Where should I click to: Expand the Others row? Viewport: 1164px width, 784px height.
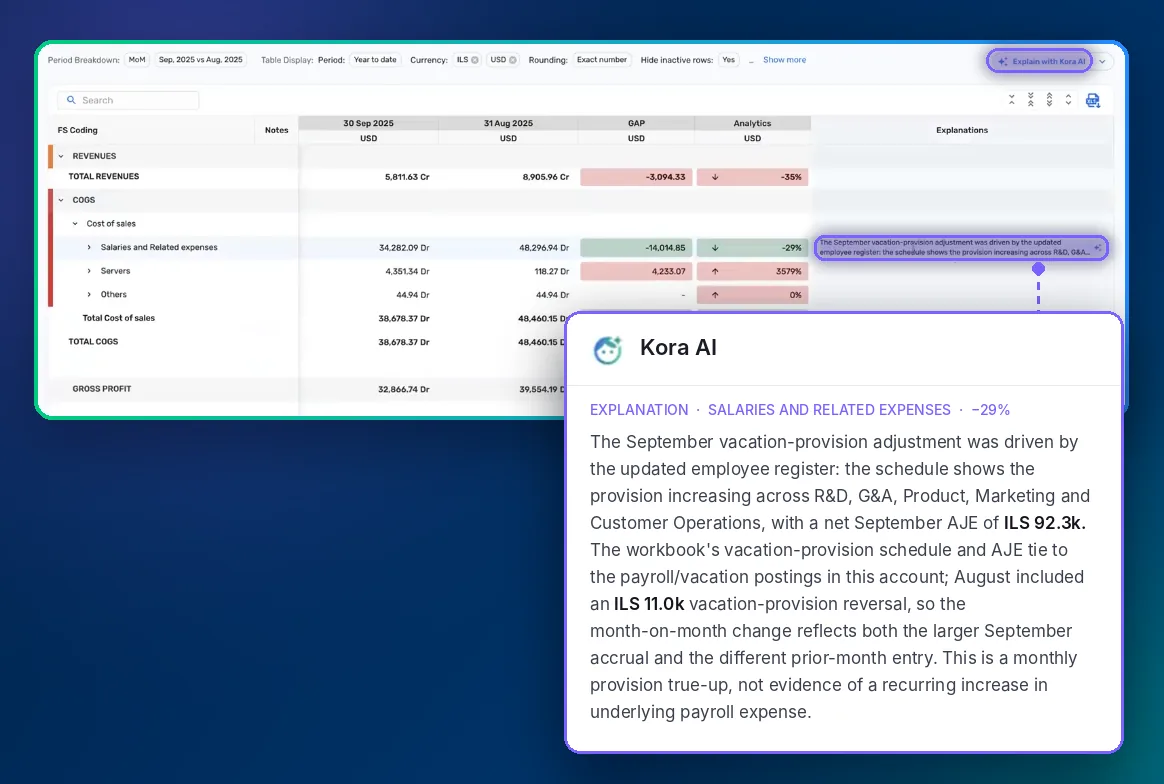[x=89, y=295]
